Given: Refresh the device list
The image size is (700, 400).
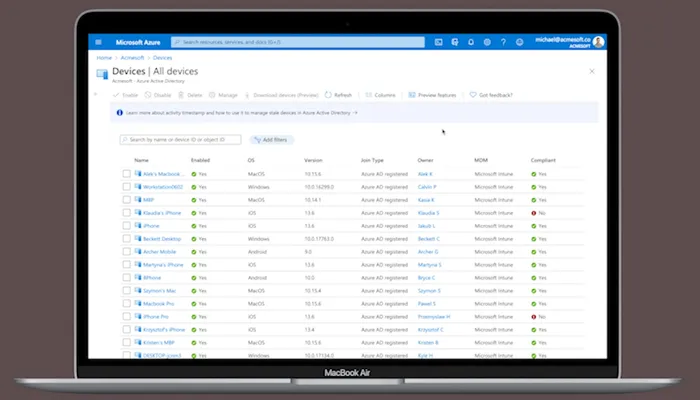Looking at the screenshot, I should coord(338,95).
